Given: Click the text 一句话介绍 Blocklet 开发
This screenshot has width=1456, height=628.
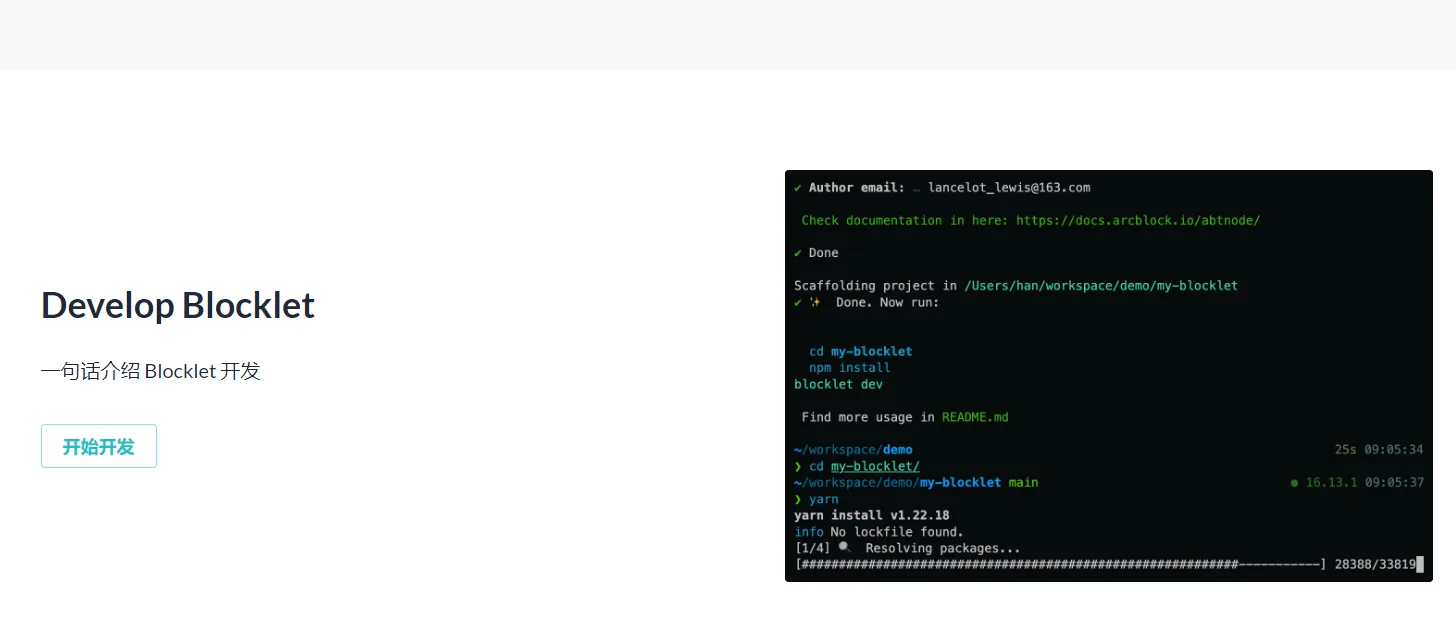Looking at the screenshot, I should click(151, 371).
